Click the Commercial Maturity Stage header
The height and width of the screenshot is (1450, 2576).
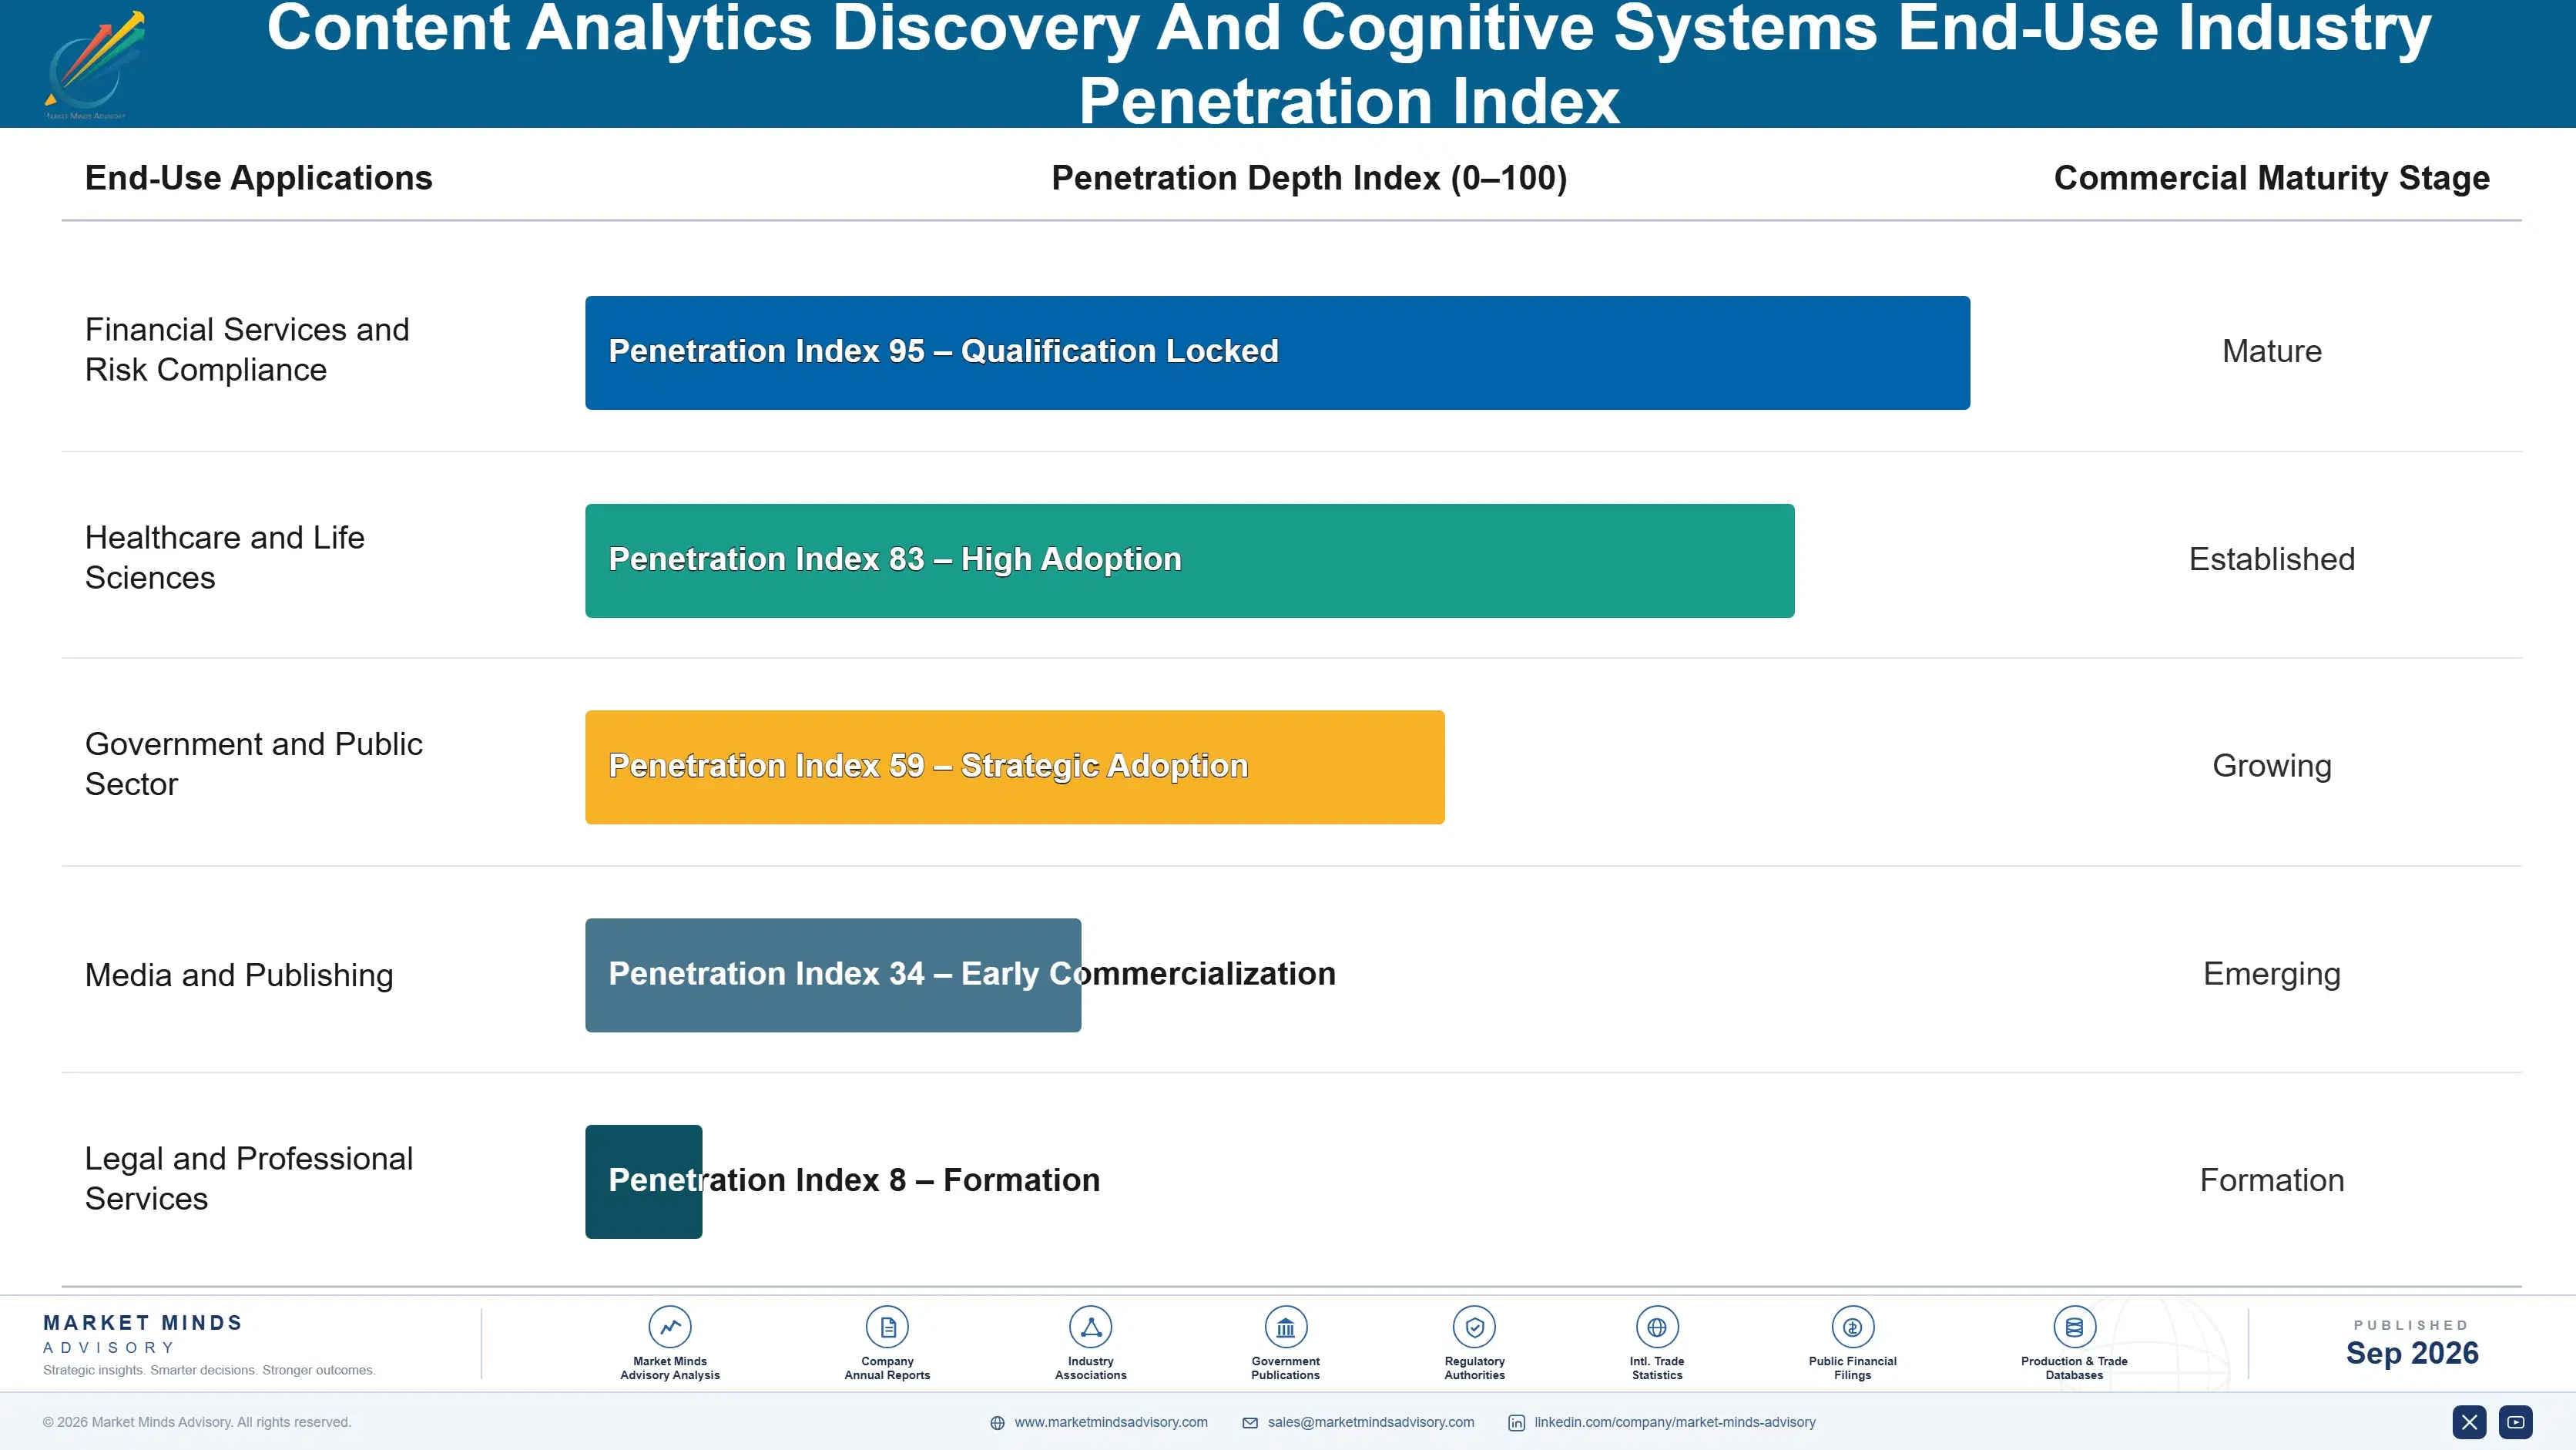coord(2271,178)
